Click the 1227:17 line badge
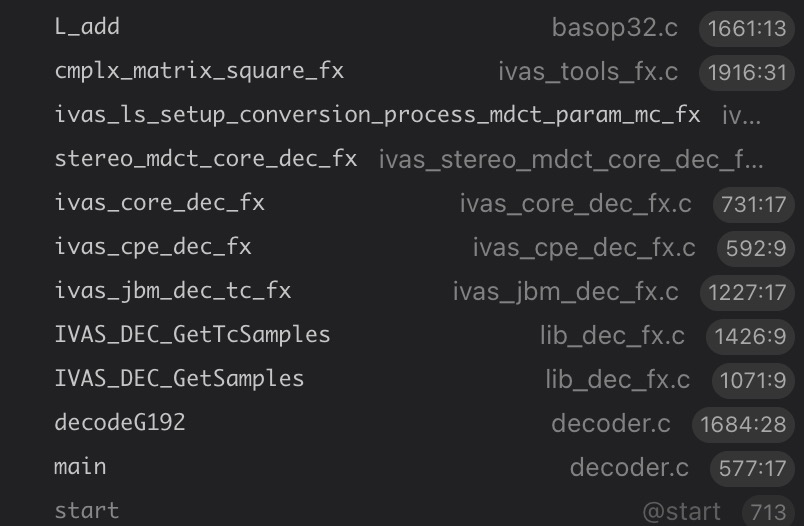 click(x=746, y=292)
